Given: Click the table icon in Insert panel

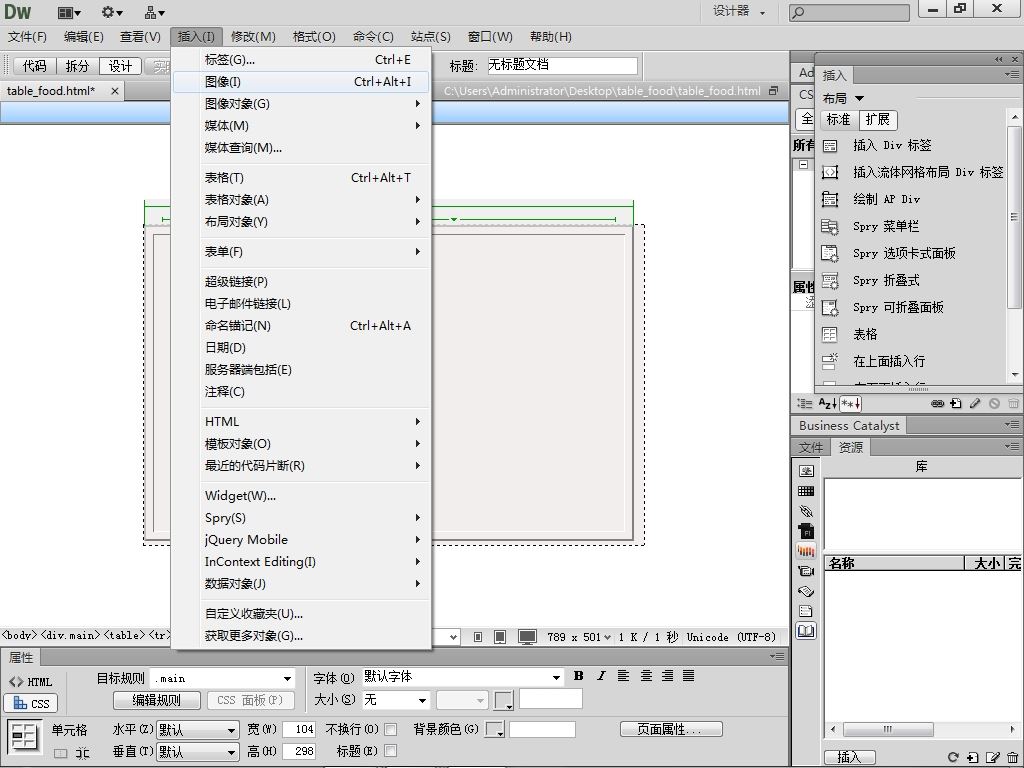Looking at the screenshot, I should (x=829, y=334).
